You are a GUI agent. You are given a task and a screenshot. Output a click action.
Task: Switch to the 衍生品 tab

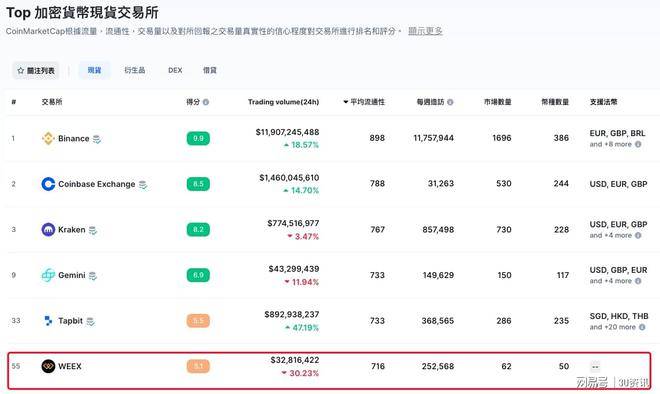(x=135, y=70)
